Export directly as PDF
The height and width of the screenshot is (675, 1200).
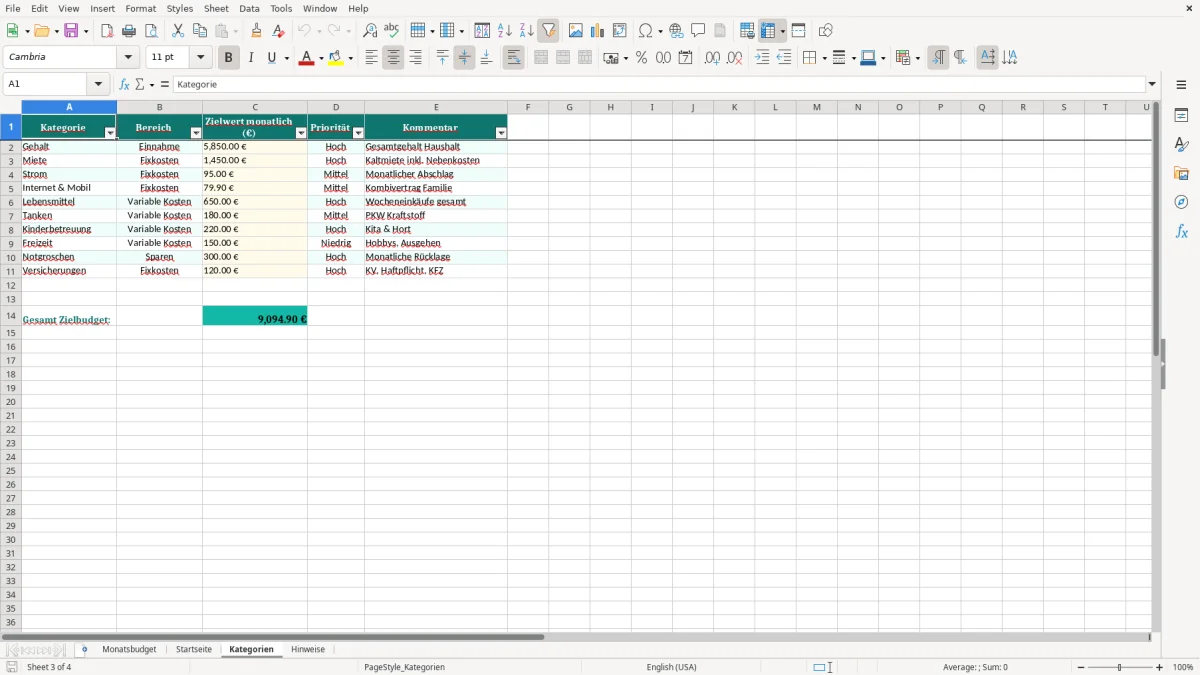point(107,31)
